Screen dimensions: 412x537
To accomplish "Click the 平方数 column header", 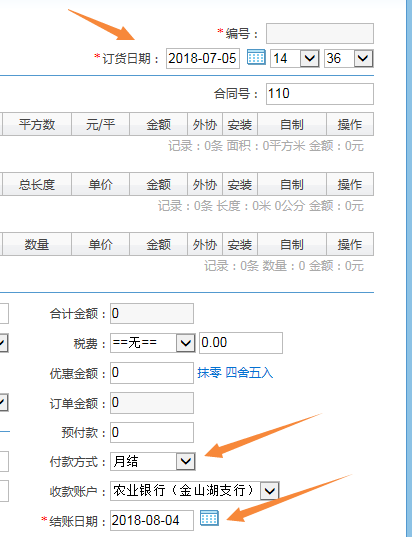I will (37, 124).
